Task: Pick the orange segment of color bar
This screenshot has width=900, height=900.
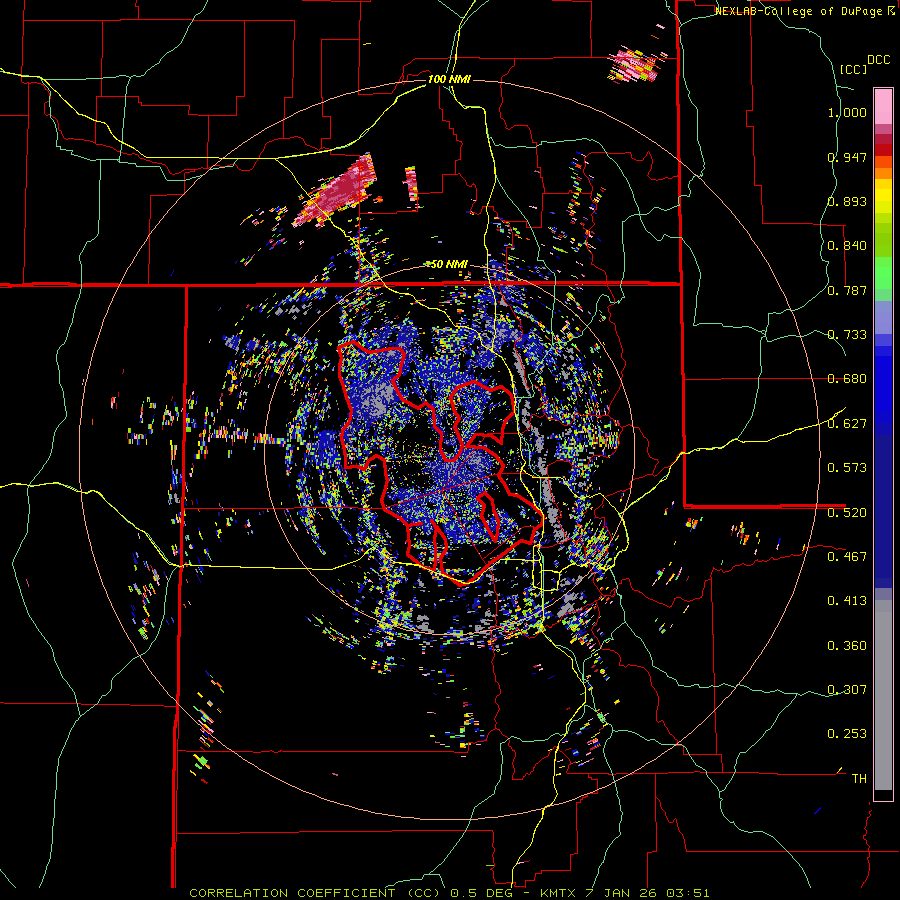Action: [883, 173]
